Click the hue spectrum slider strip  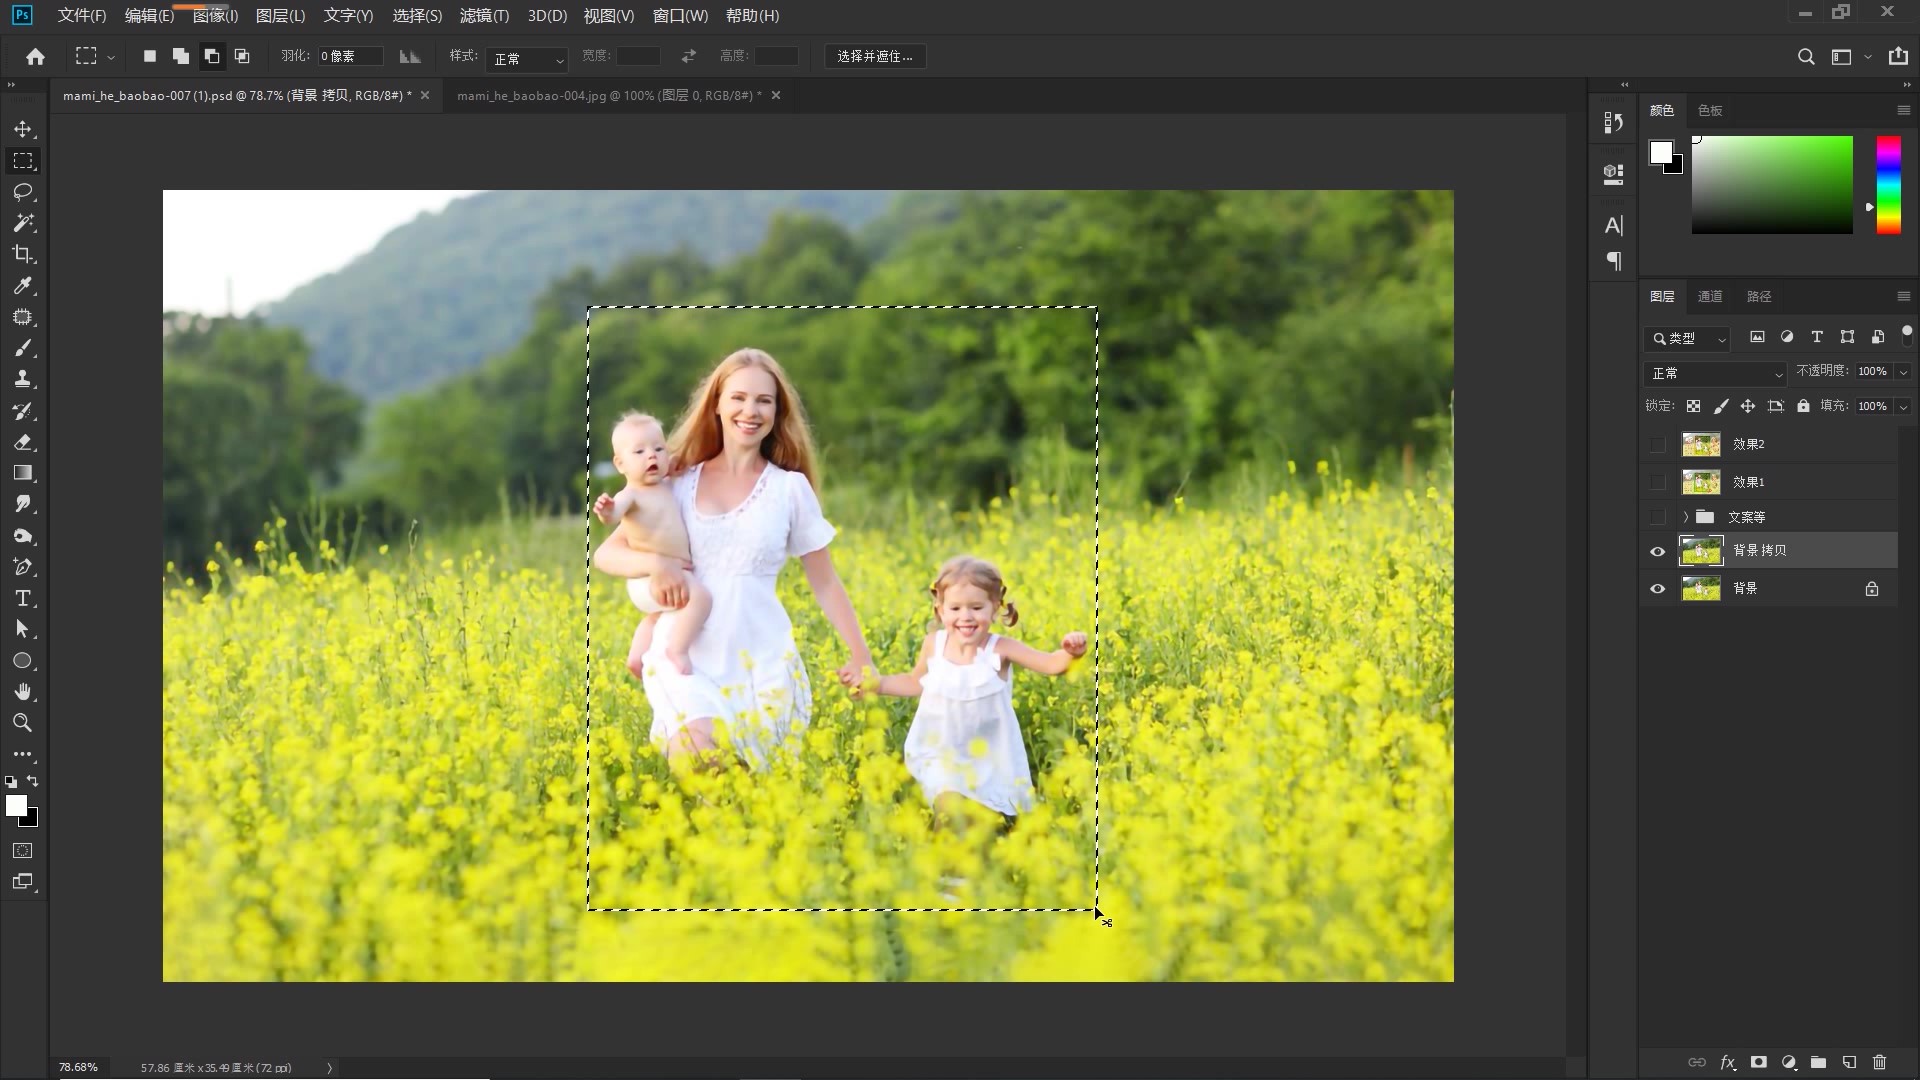coord(1888,185)
